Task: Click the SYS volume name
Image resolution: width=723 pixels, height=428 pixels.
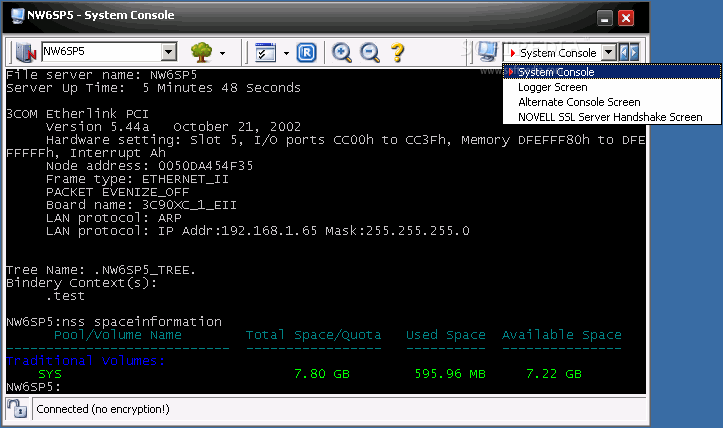Action: 50,374
